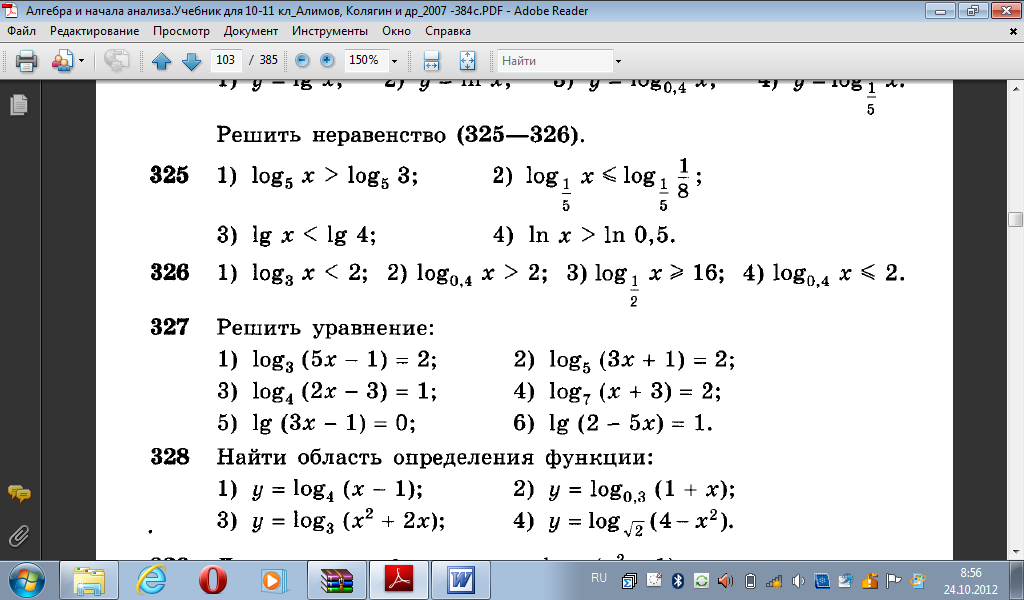This screenshot has height=600, width=1024.
Task: Open the Окно menu
Action: (396, 31)
